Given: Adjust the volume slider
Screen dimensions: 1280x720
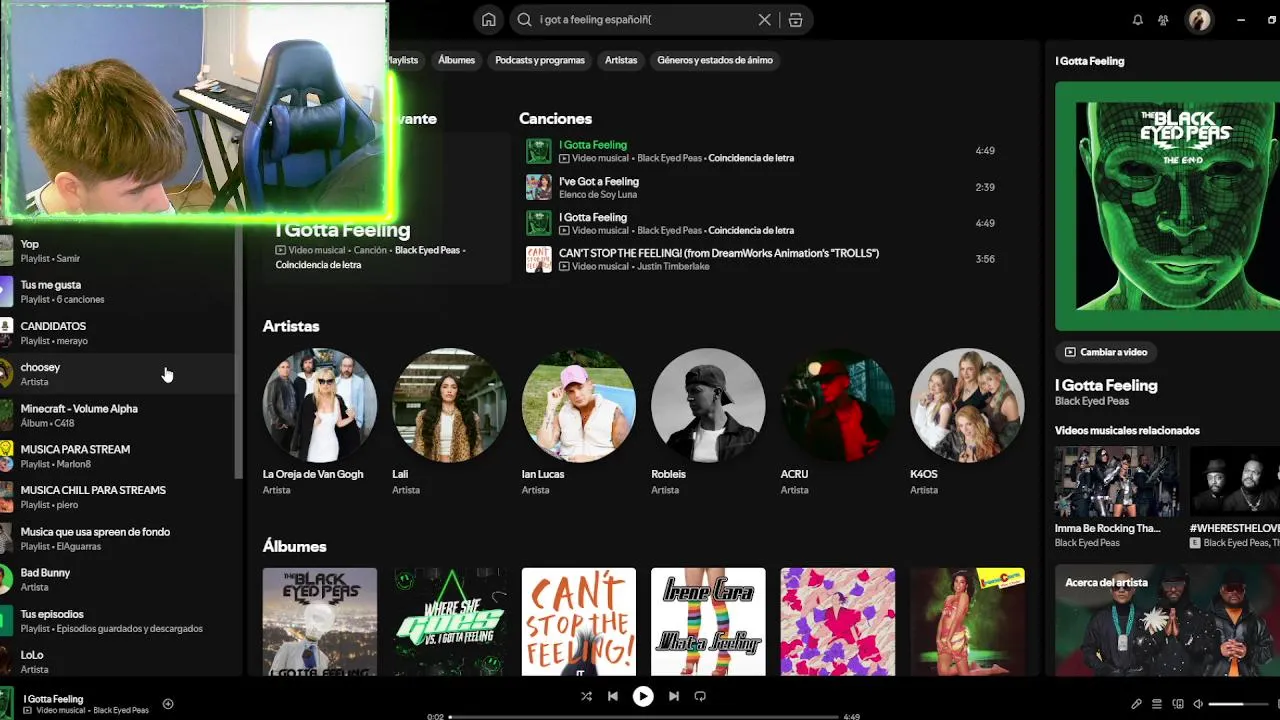Looking at the screenshot, I should (1239, 704).
